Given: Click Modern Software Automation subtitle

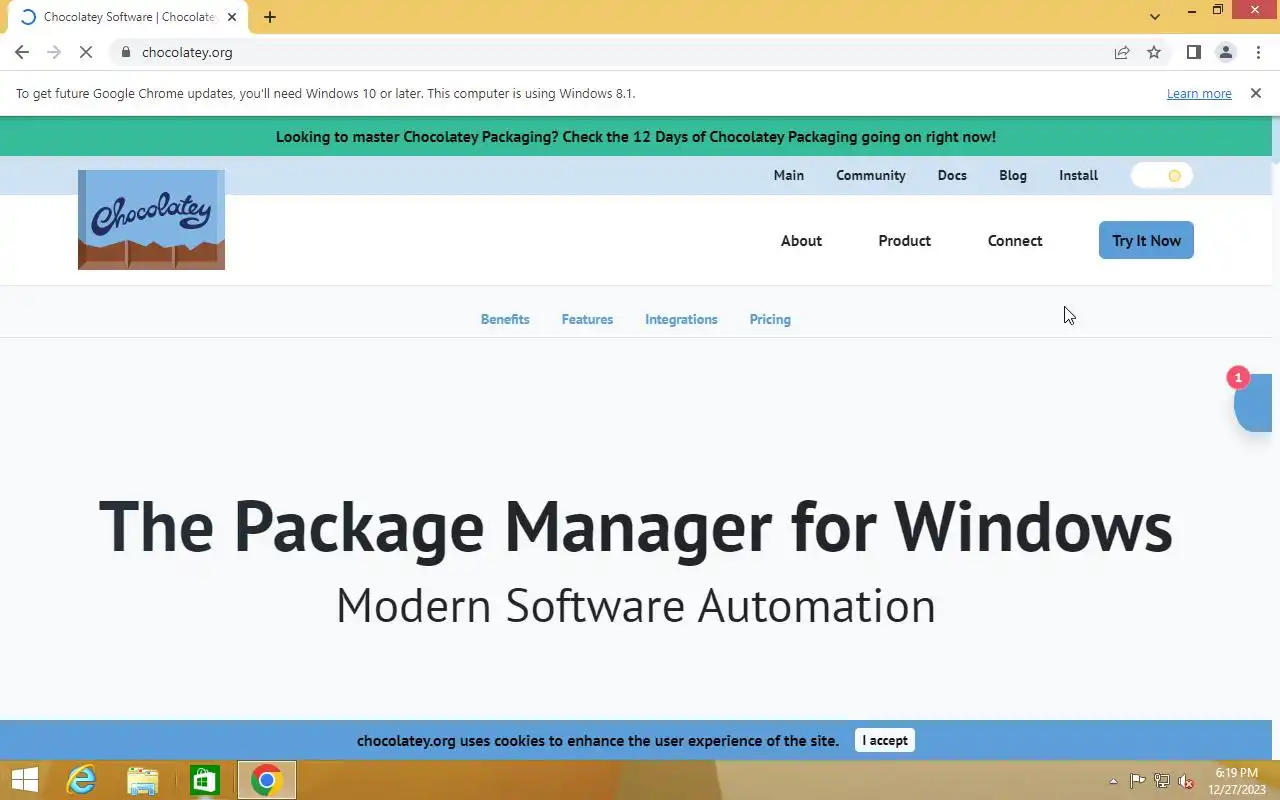Looking at the screenshot, I should click(636, 606).
